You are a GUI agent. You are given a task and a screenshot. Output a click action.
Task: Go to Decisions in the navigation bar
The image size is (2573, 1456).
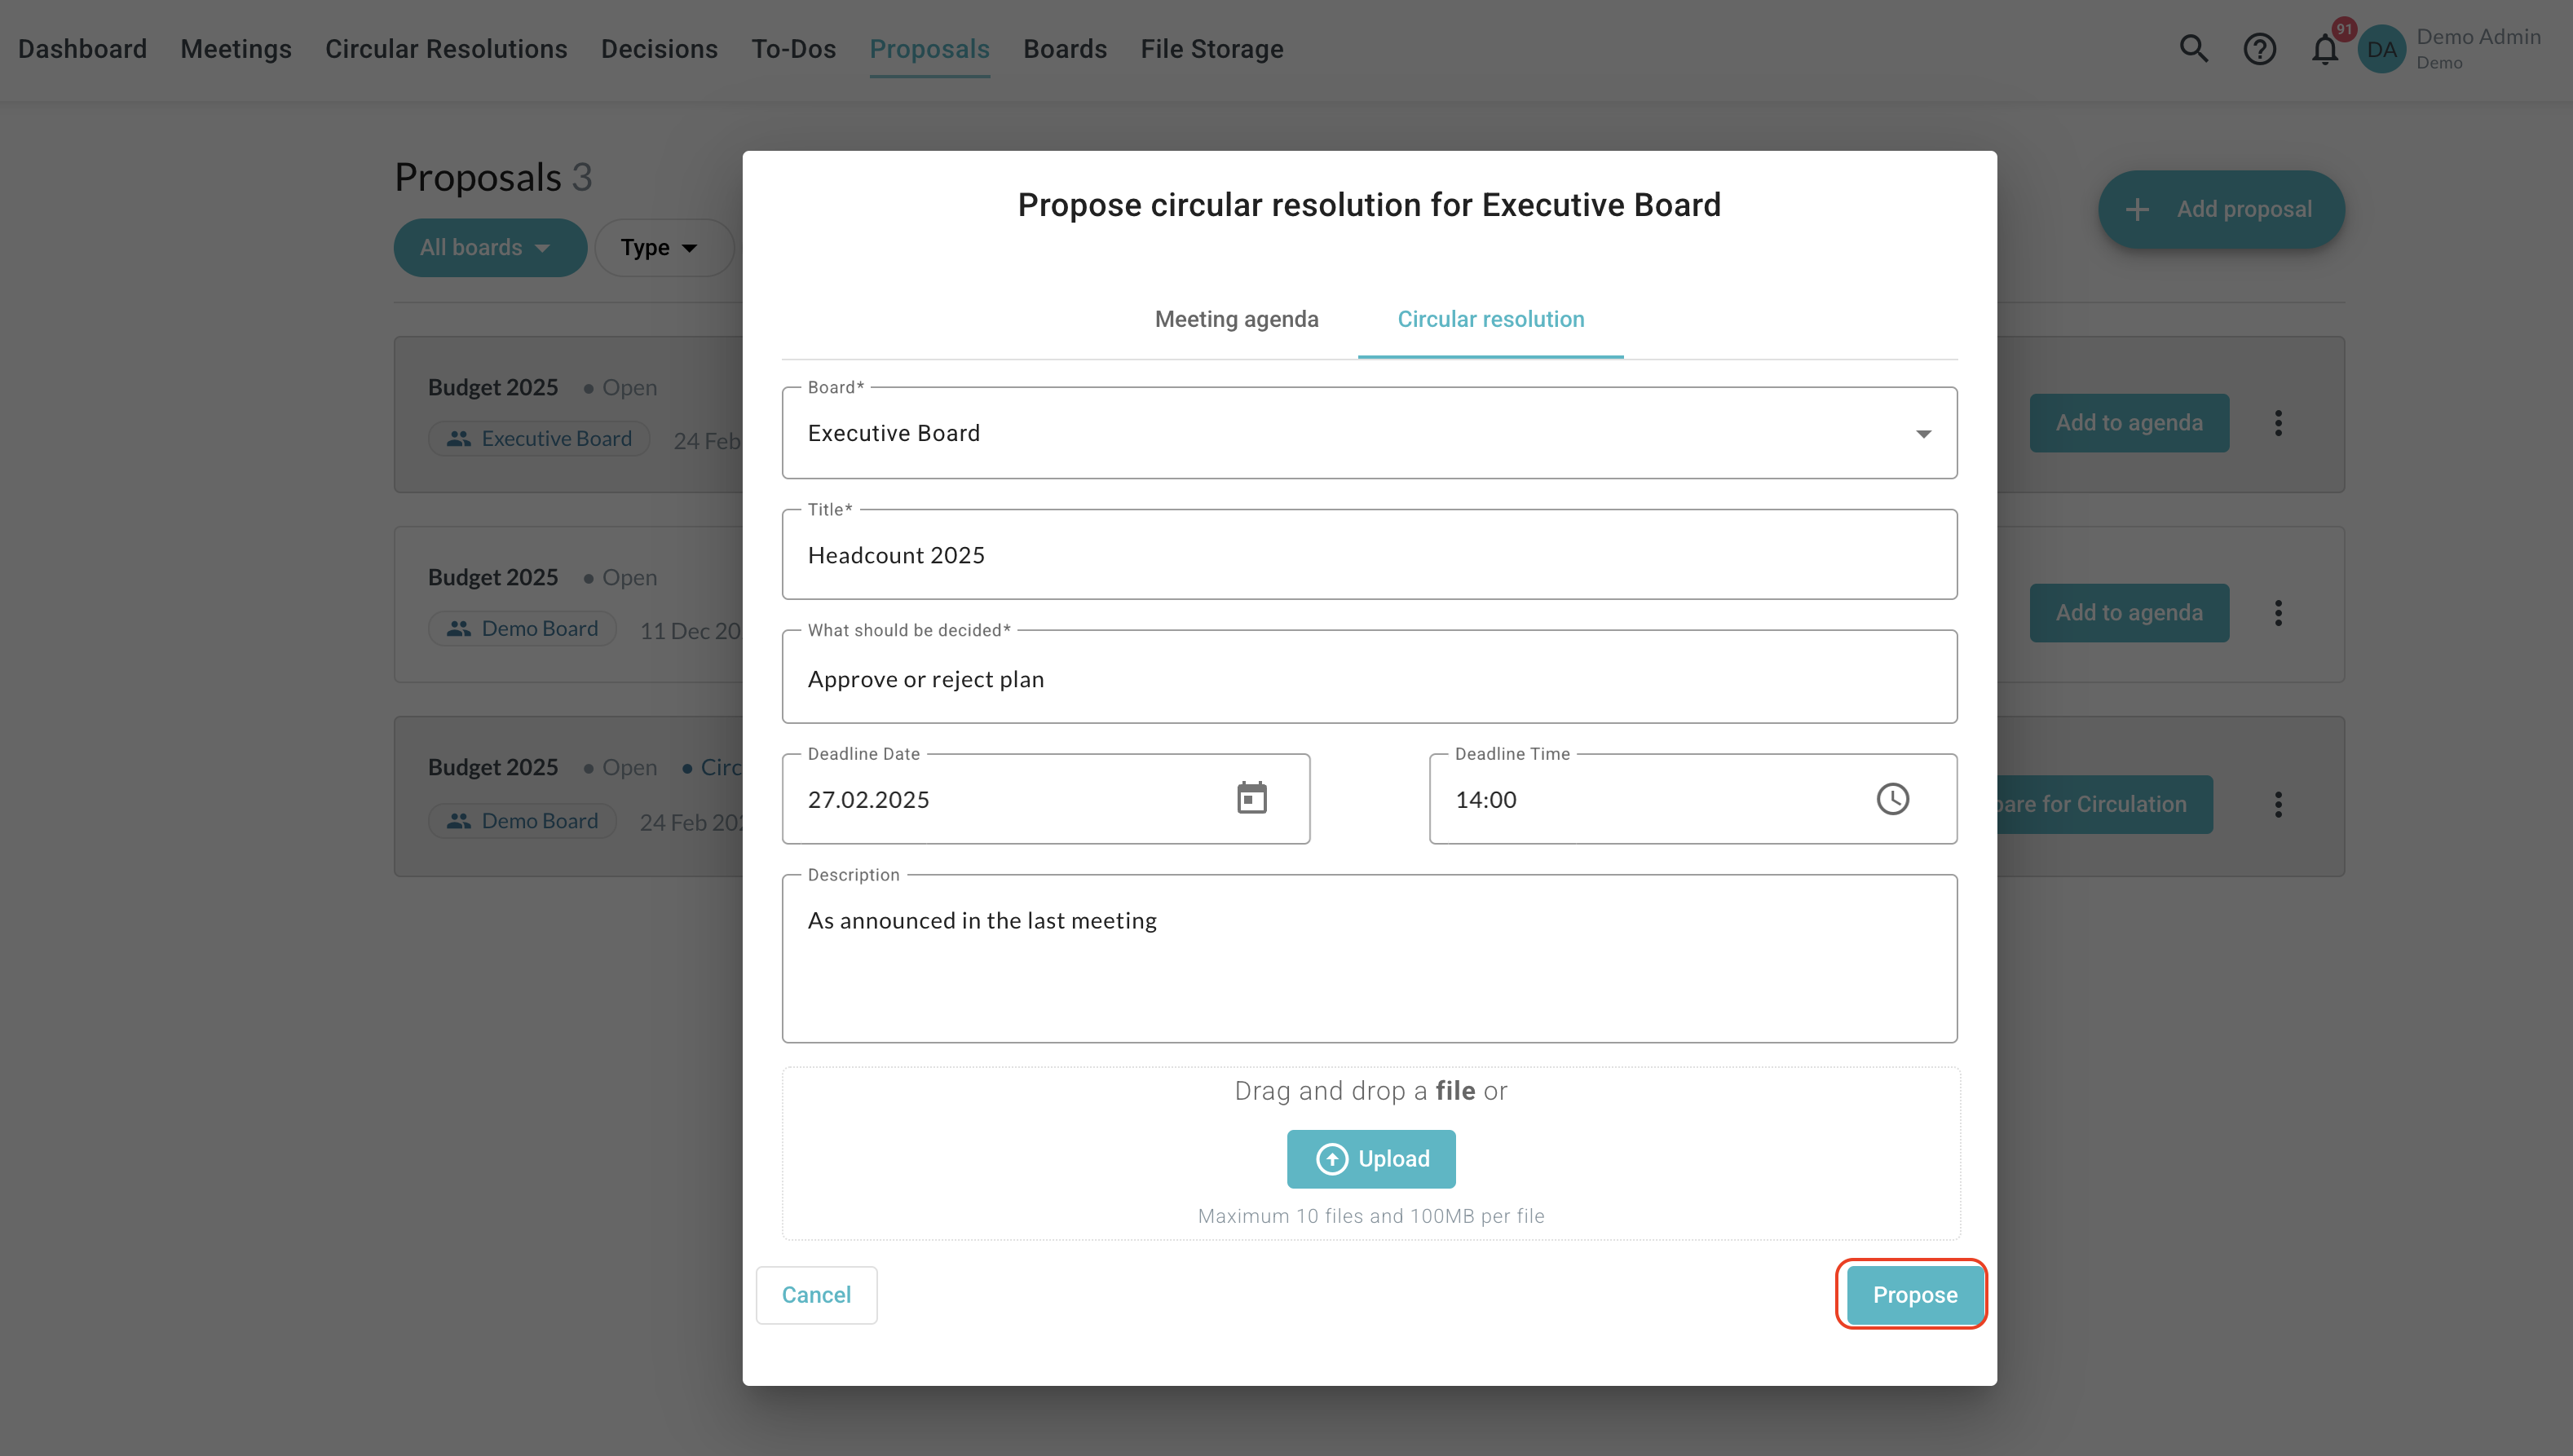click(x=659, y=49)
